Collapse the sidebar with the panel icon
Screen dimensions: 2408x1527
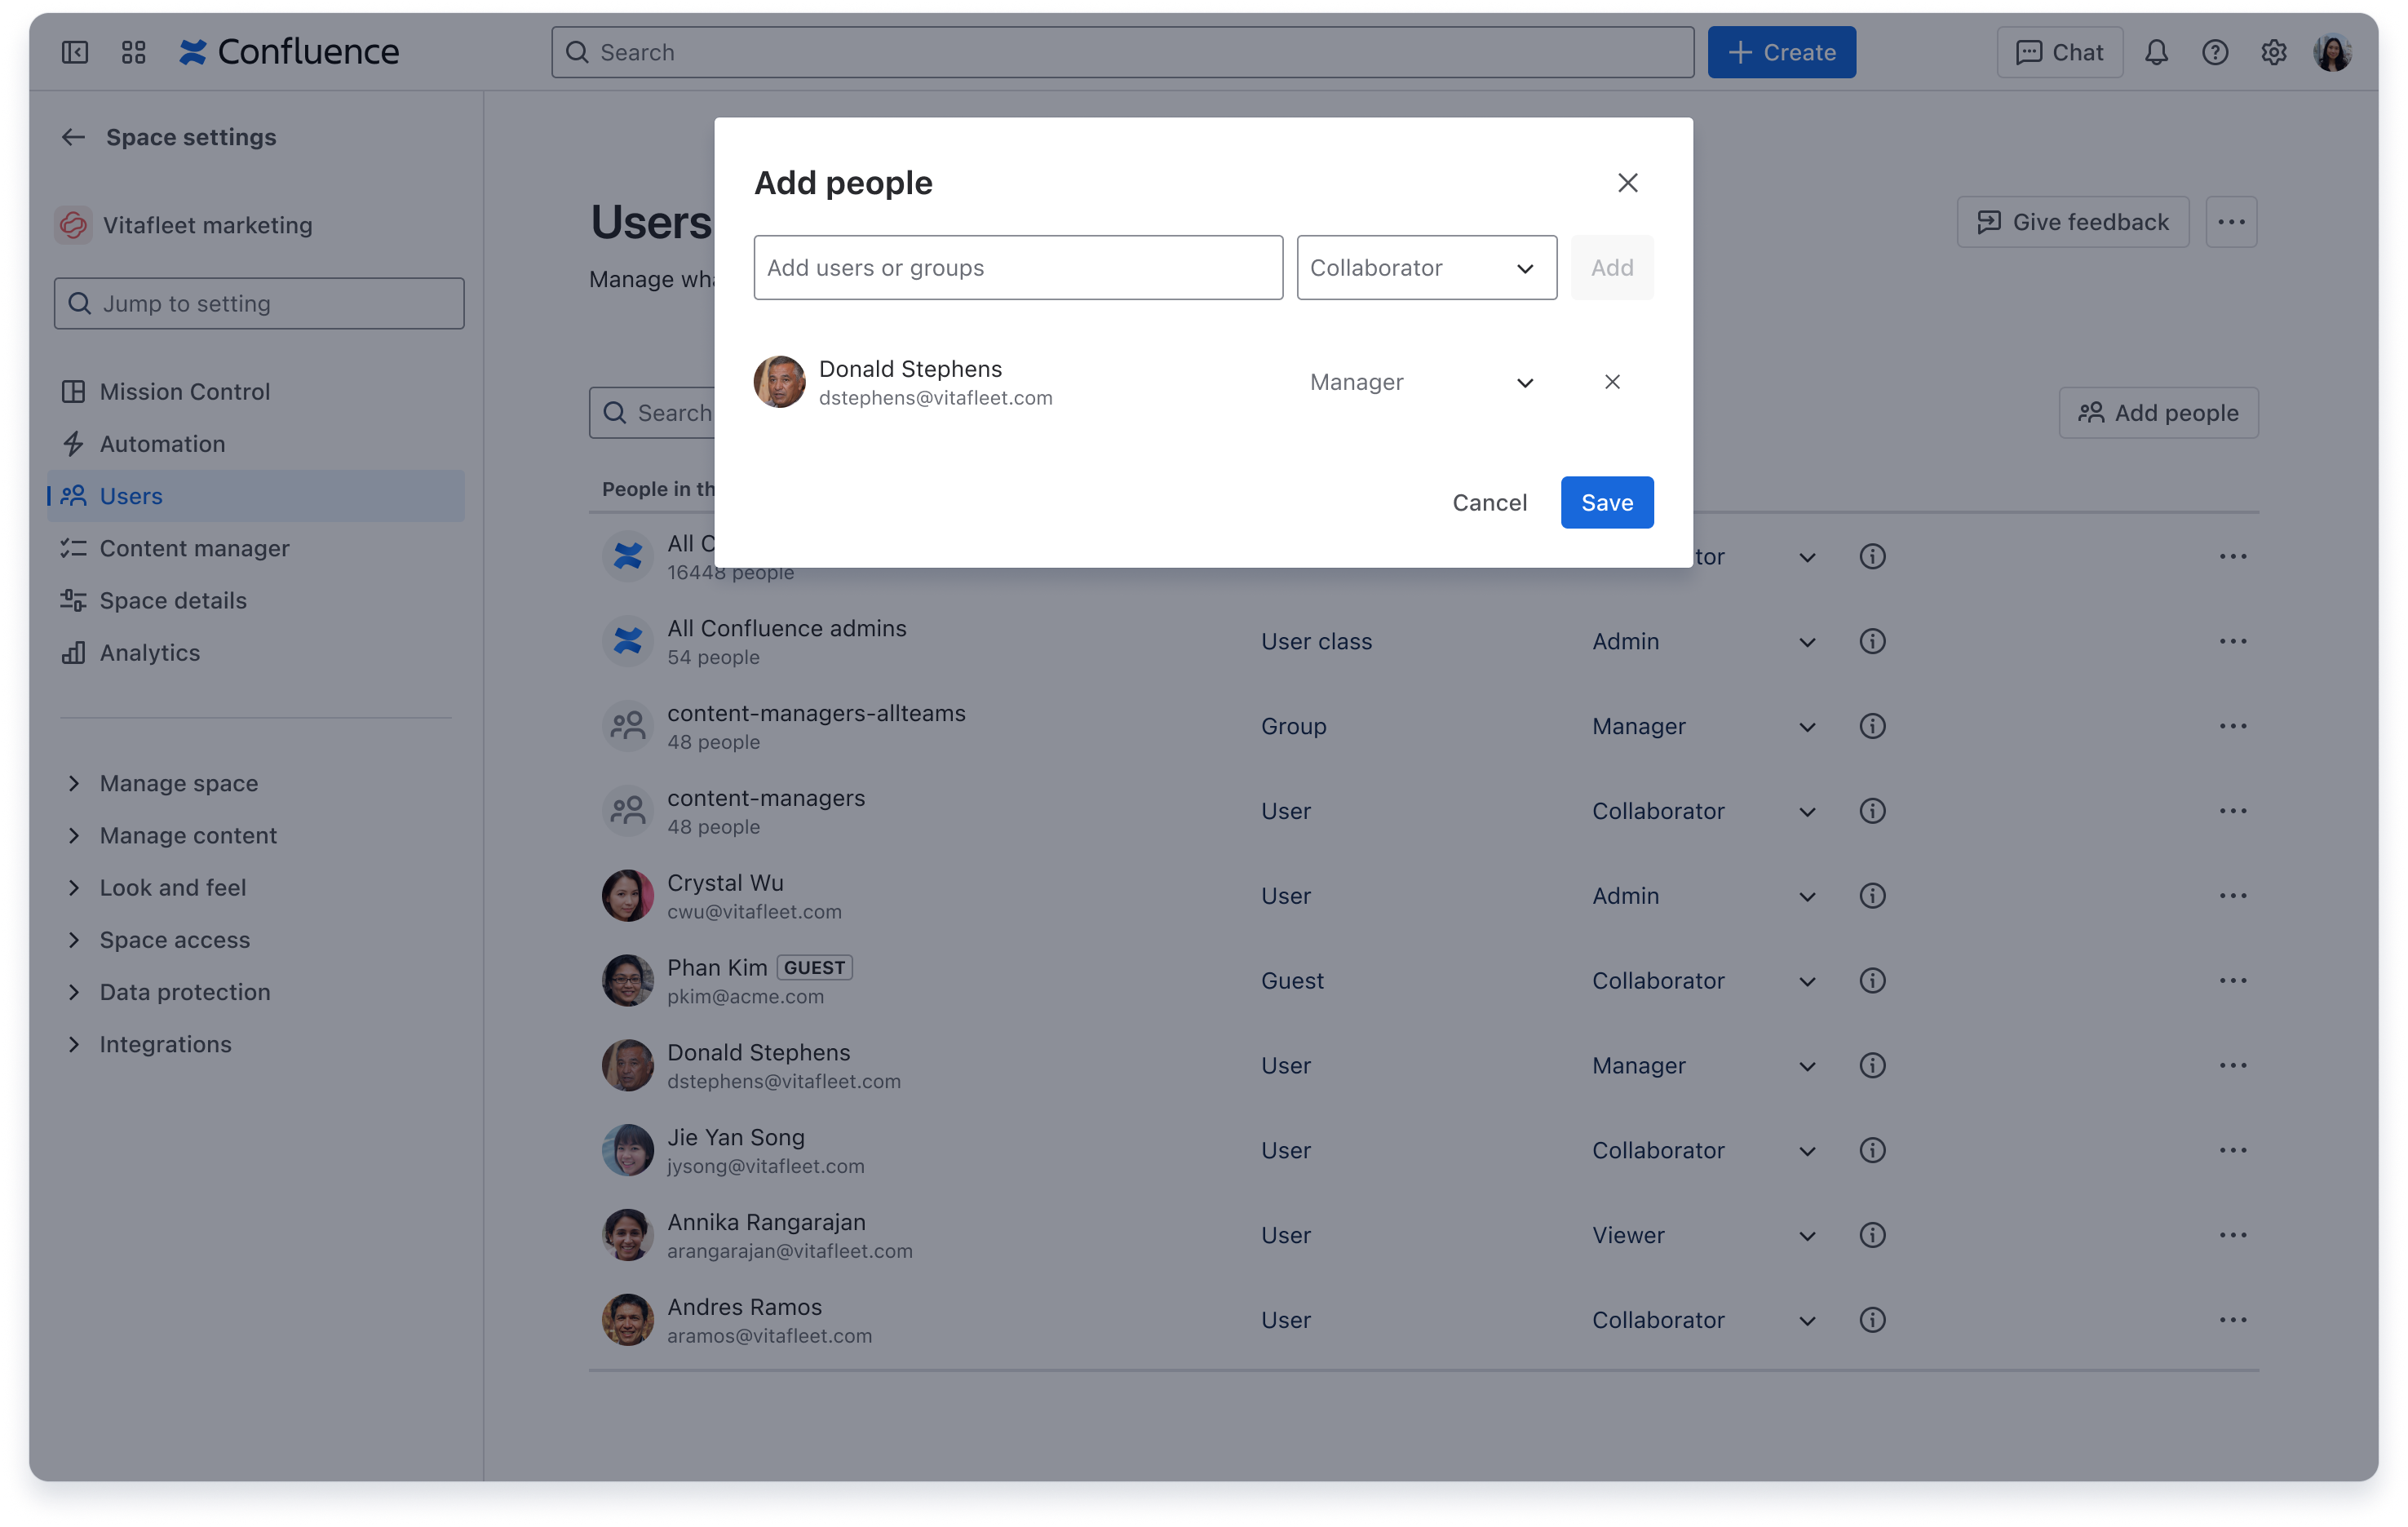(x=75, y=52)
